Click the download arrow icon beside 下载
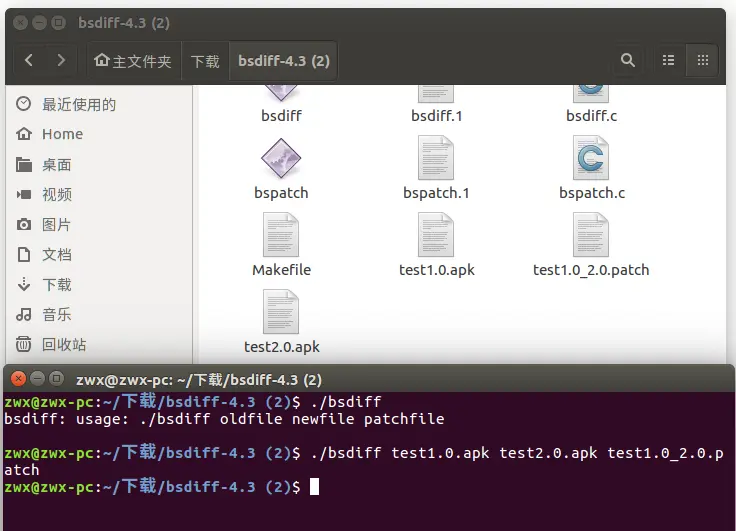Screen dimensions: 736x531 coord(23,284)
